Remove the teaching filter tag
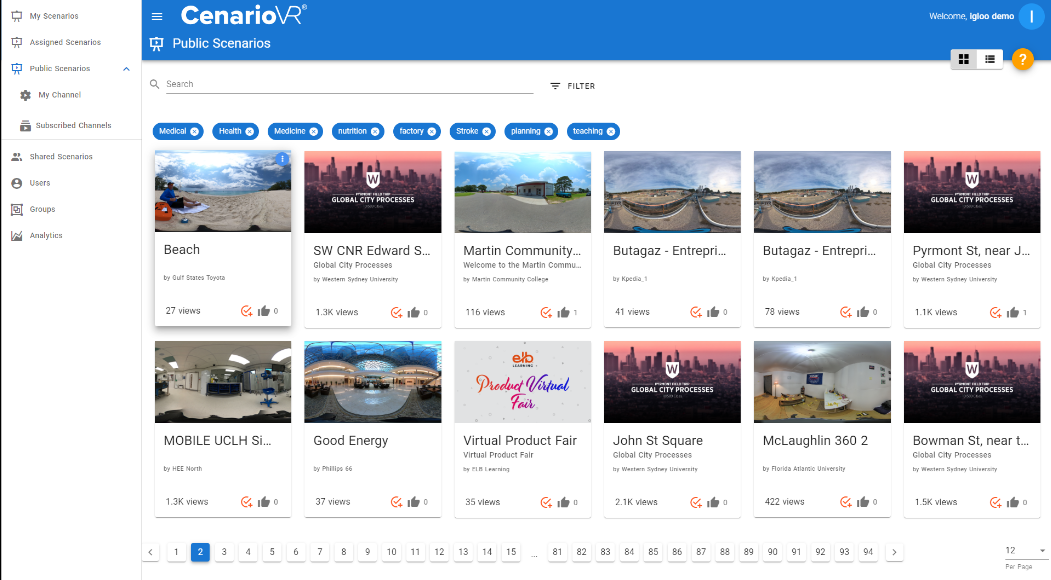1051x580 pixels. tap(611, 131)
